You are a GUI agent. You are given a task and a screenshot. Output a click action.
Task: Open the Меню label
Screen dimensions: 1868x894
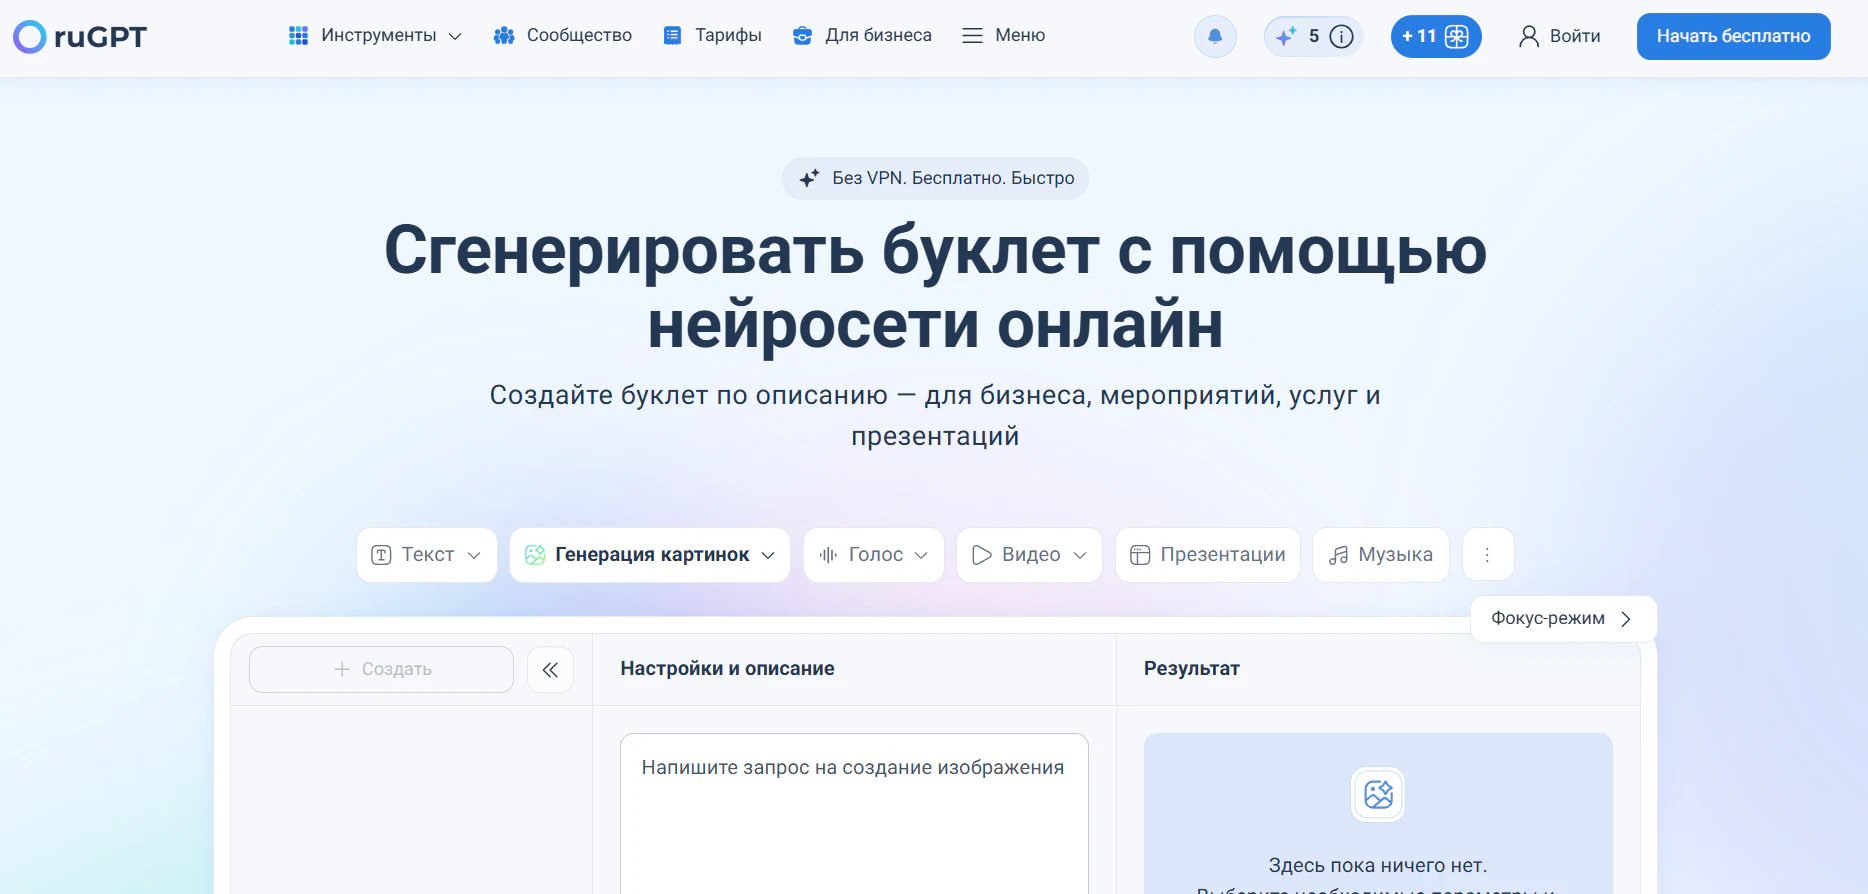[x=1020, y=36]
